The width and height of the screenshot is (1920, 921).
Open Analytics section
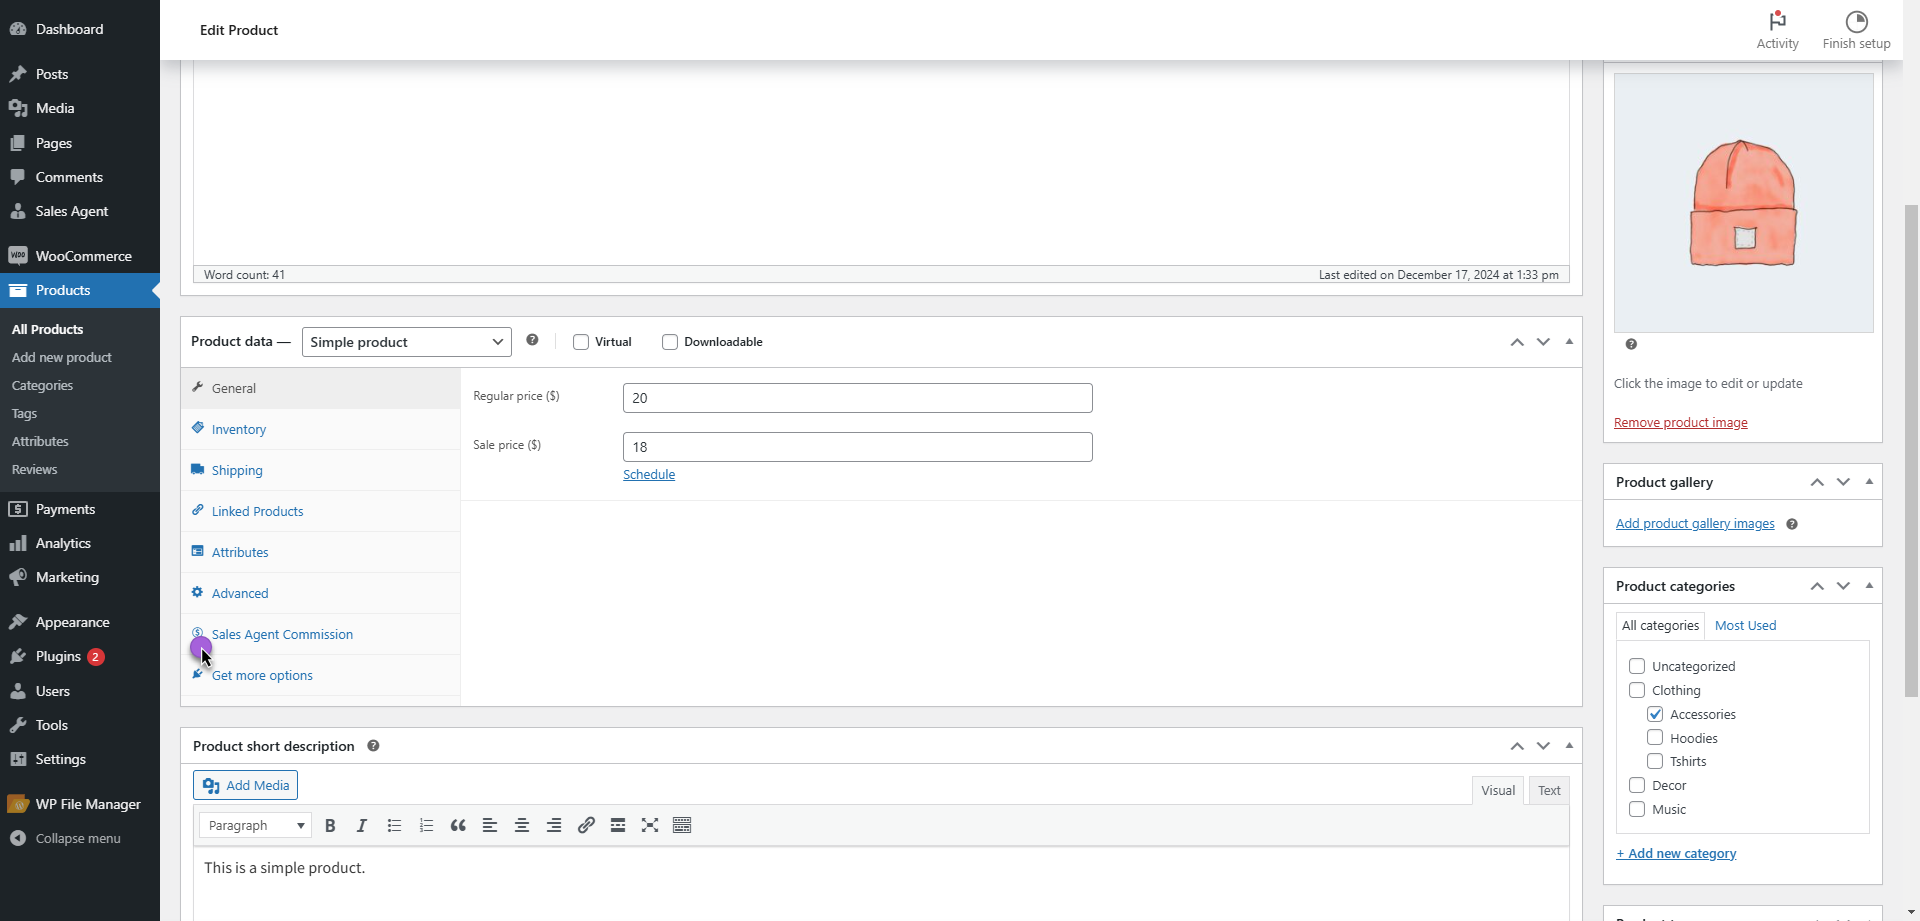coord(80,543)
